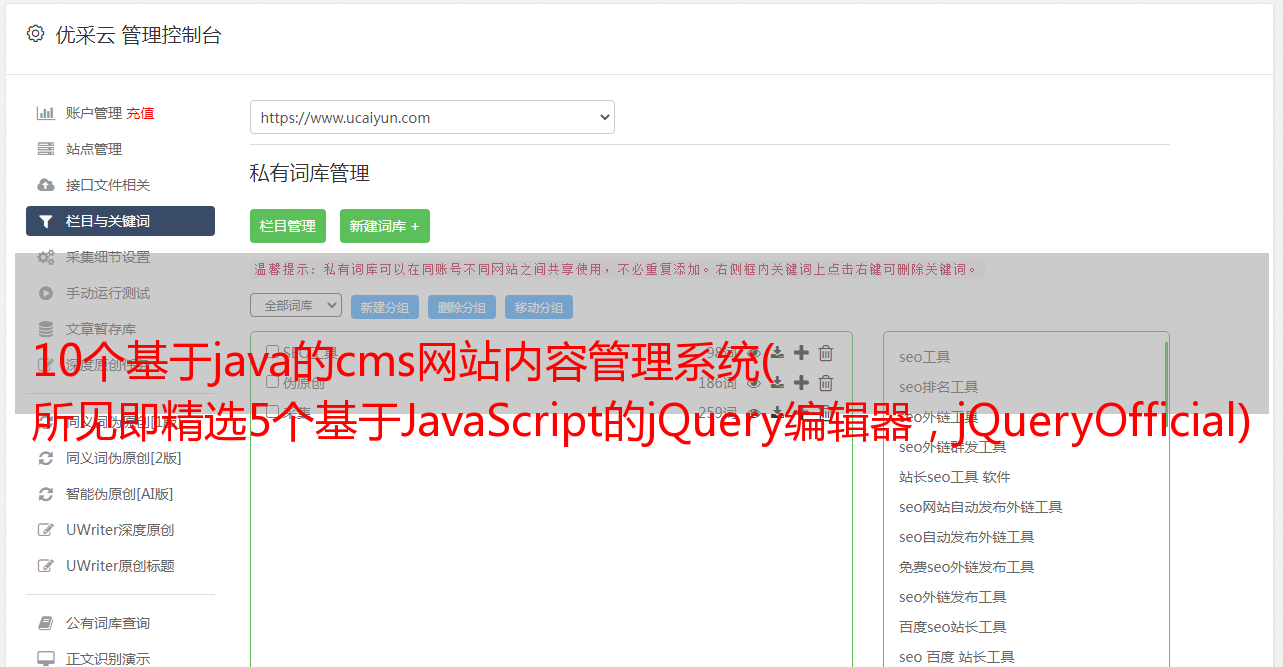The height and width of the screenshot is (667, 1283).
Task: Select keyword seo排名工具 in the right list
Action: (938, 387)
